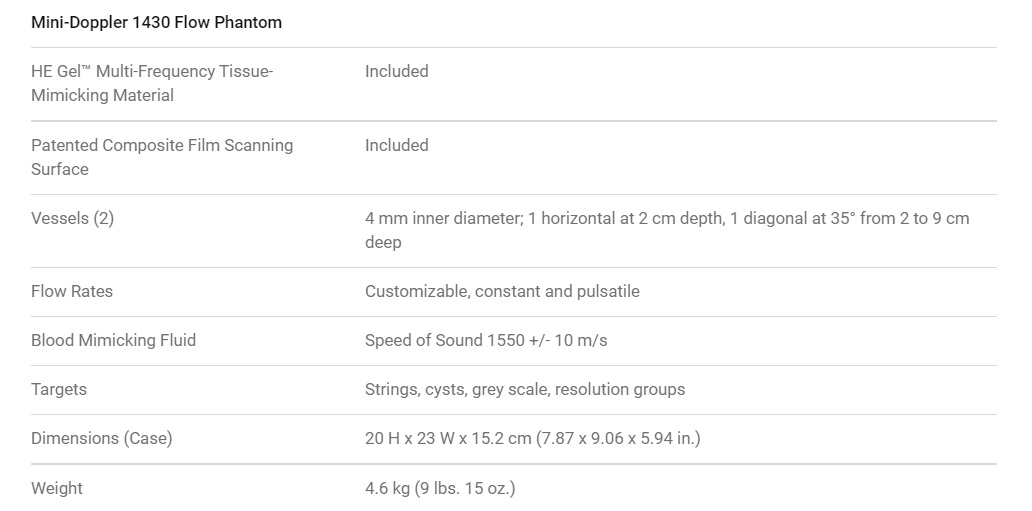Click the Mimicking Material second line text
The width and height of the screenshot is (1032, 511).
[x=102, y=95]
